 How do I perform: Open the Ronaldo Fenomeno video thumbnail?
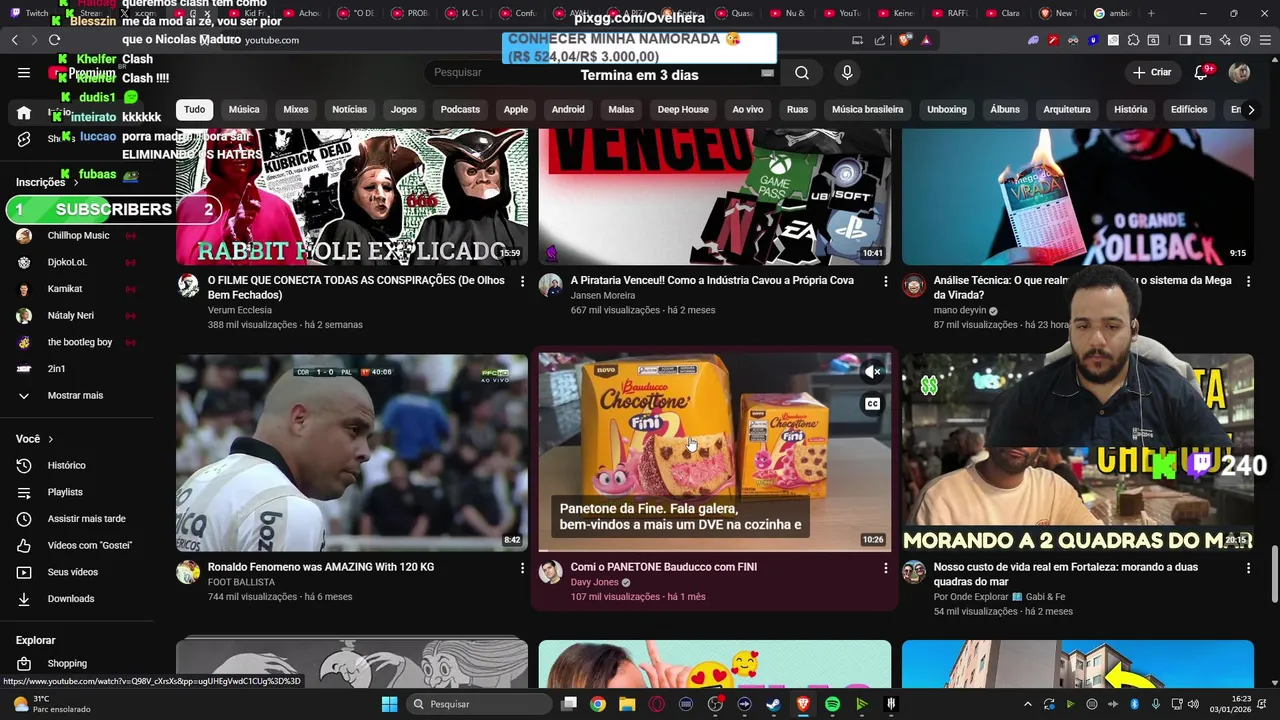coord(352,452)
